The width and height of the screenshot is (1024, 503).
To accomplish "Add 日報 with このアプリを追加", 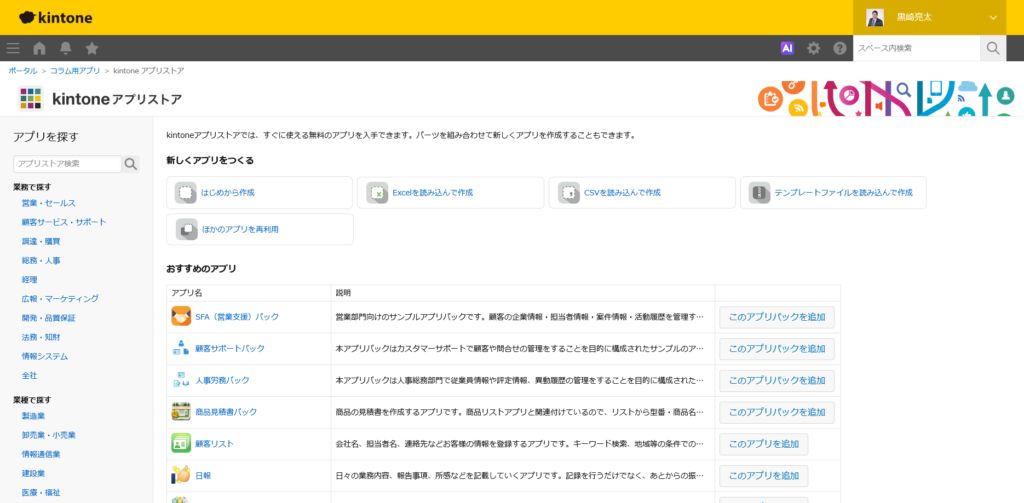I will (763, 476).
